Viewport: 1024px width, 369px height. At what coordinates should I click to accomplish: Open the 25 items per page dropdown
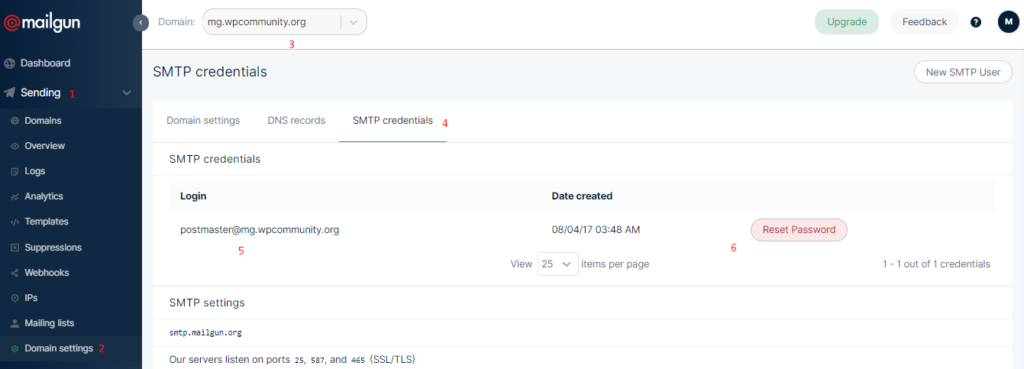click(558, 264)
